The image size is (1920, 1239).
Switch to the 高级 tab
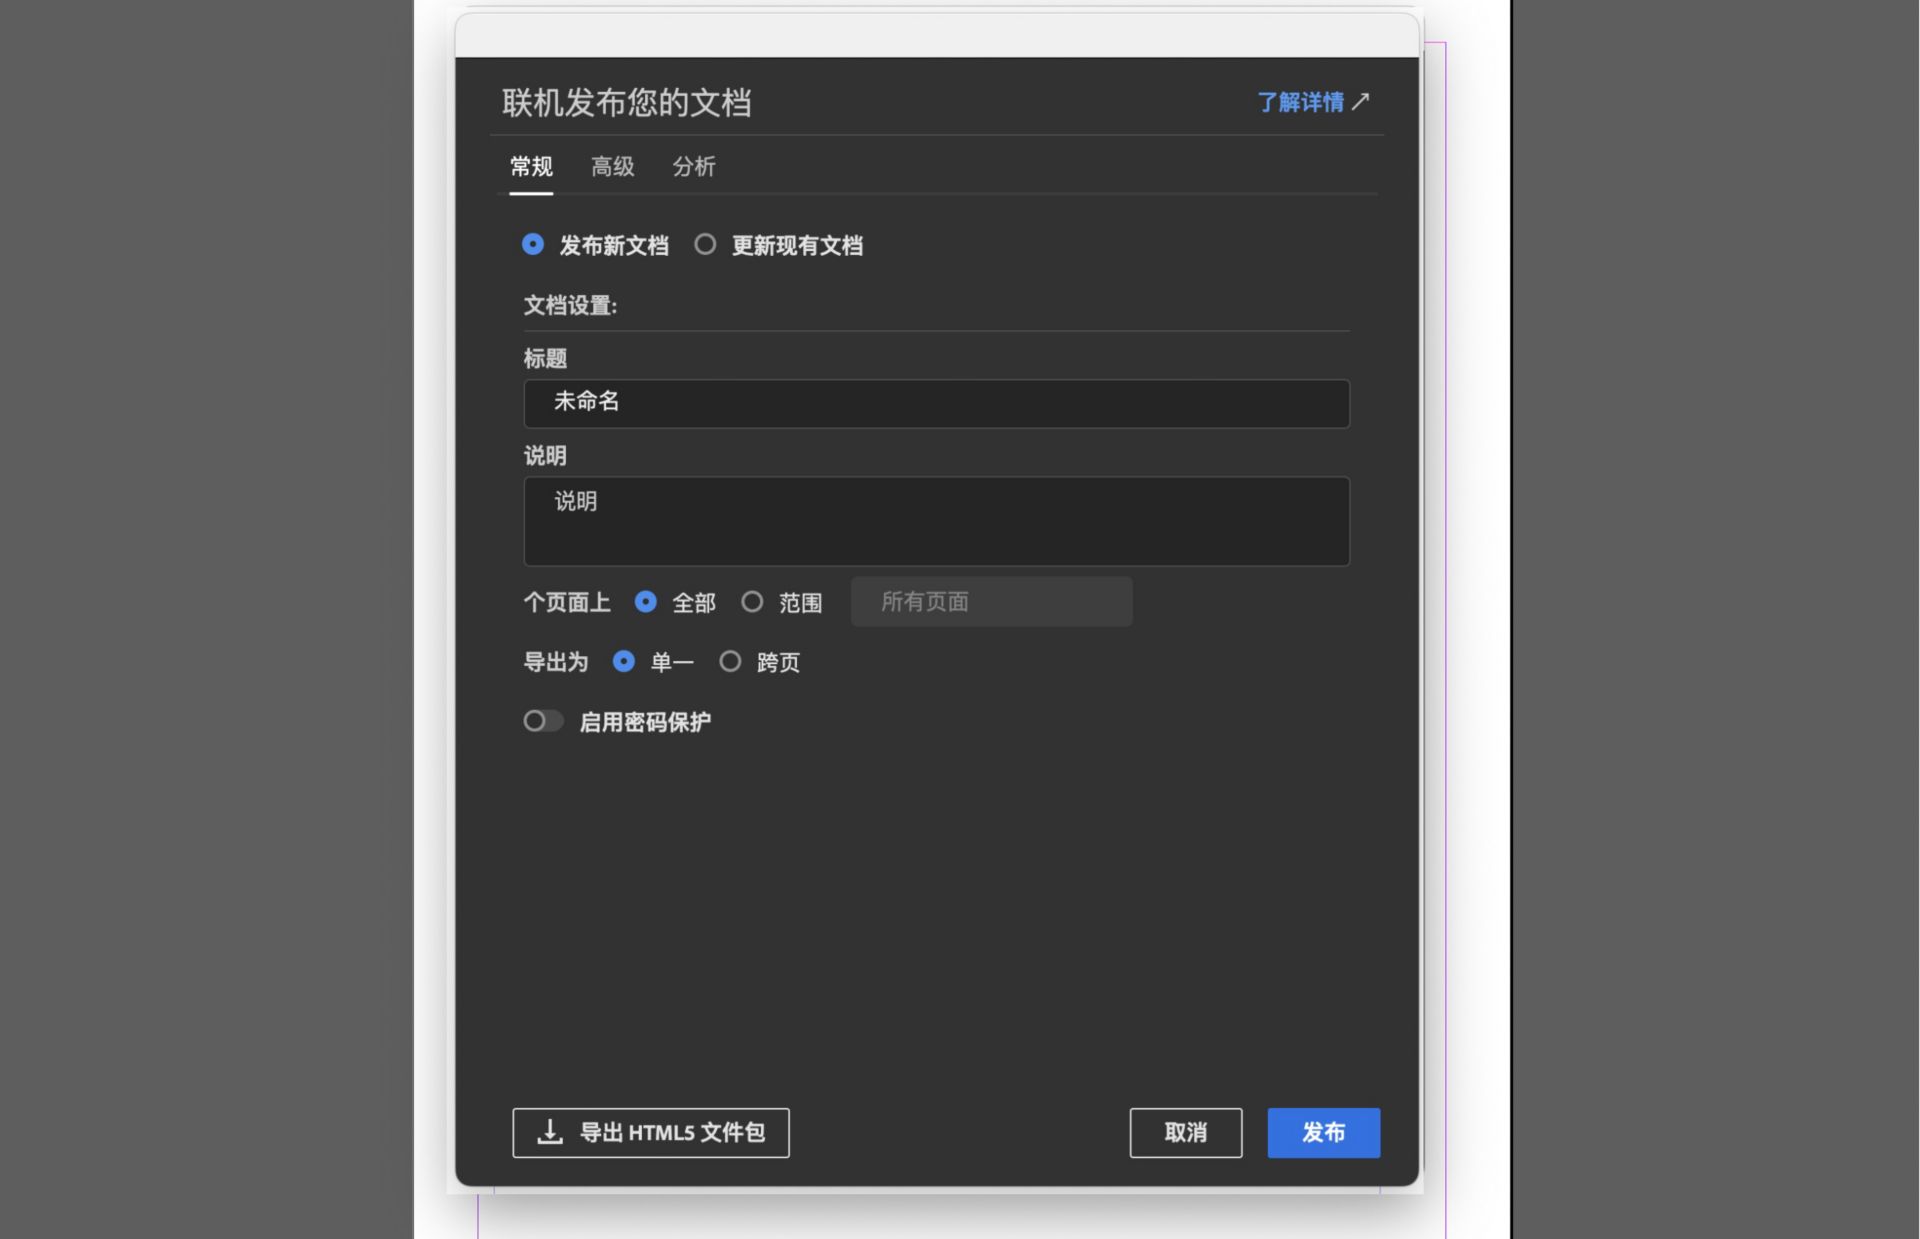tap(613, 167)
